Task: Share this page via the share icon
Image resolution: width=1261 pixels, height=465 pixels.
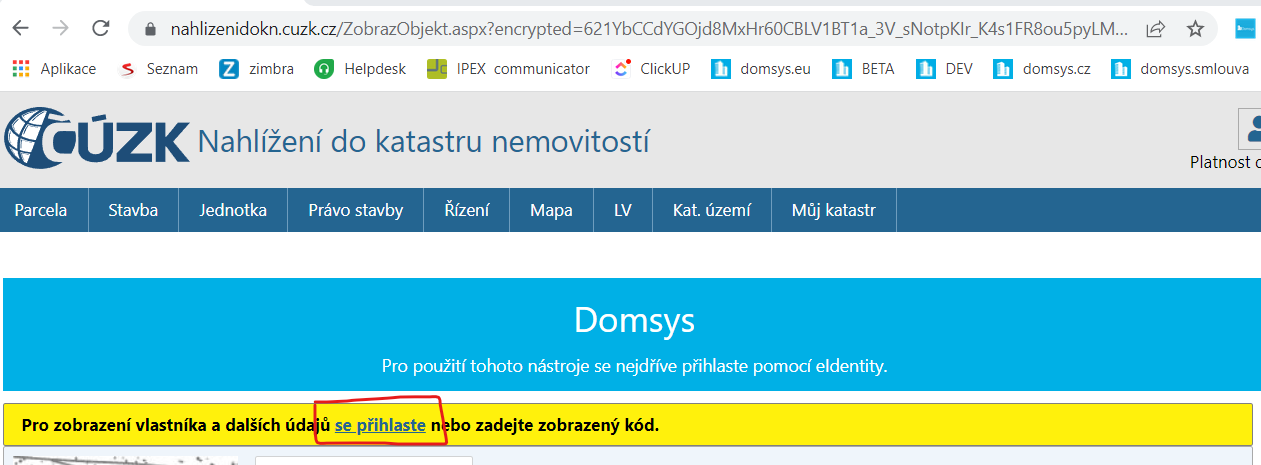Action: 1155,29
